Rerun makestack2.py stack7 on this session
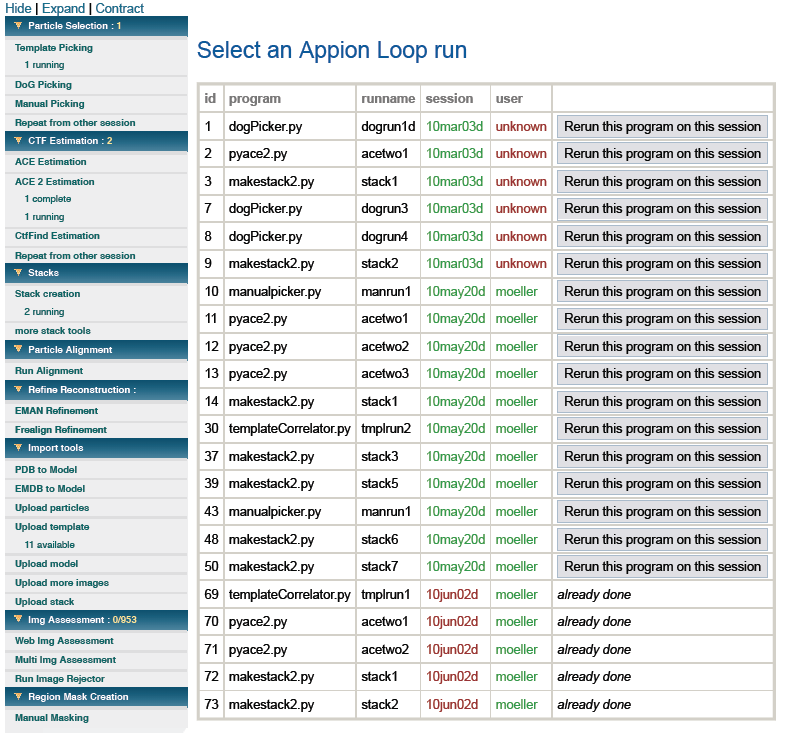The image size is (790, 737). click(x=662, y=566)
